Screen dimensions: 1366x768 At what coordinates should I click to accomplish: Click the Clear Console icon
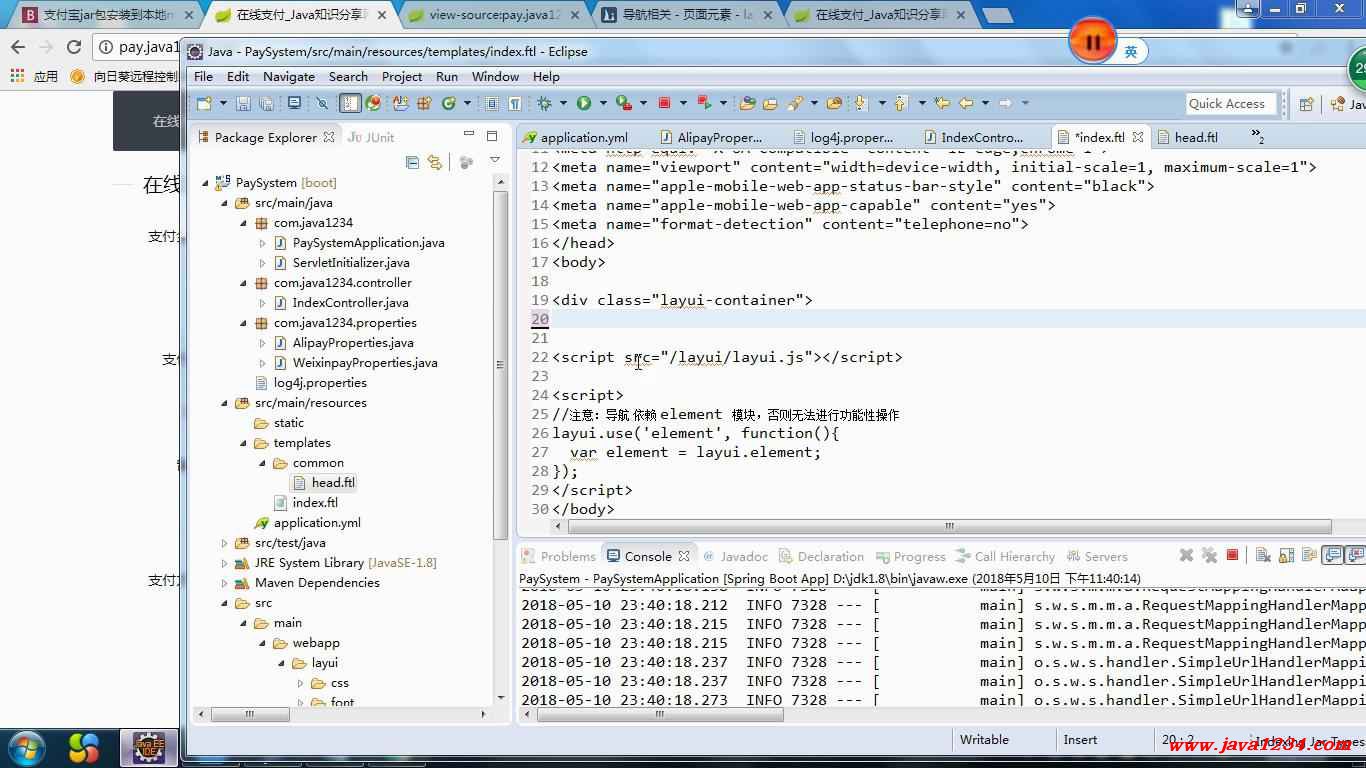(x=1263, y=555)
